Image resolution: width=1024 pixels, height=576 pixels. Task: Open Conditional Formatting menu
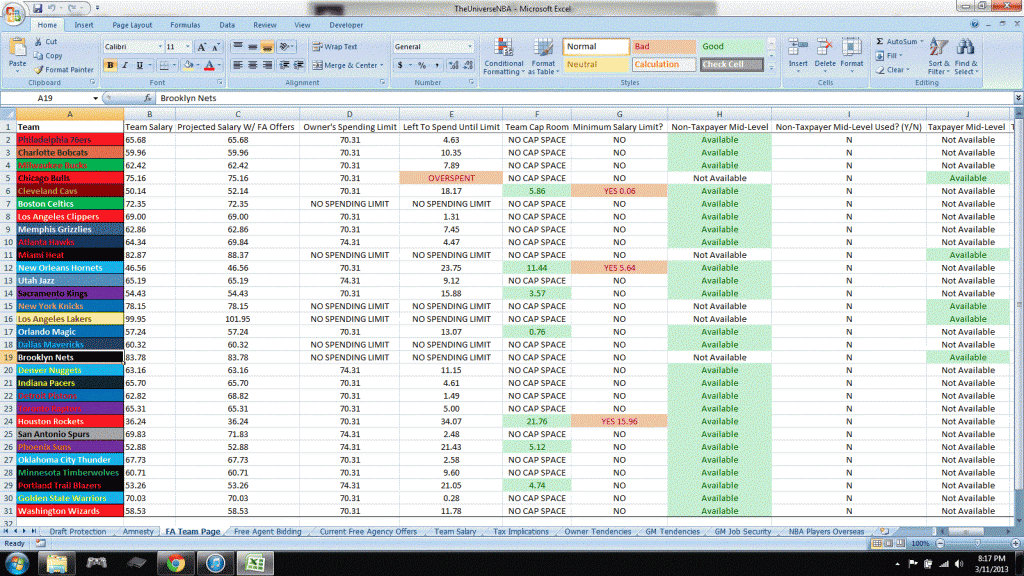click(x=503, y=56)
